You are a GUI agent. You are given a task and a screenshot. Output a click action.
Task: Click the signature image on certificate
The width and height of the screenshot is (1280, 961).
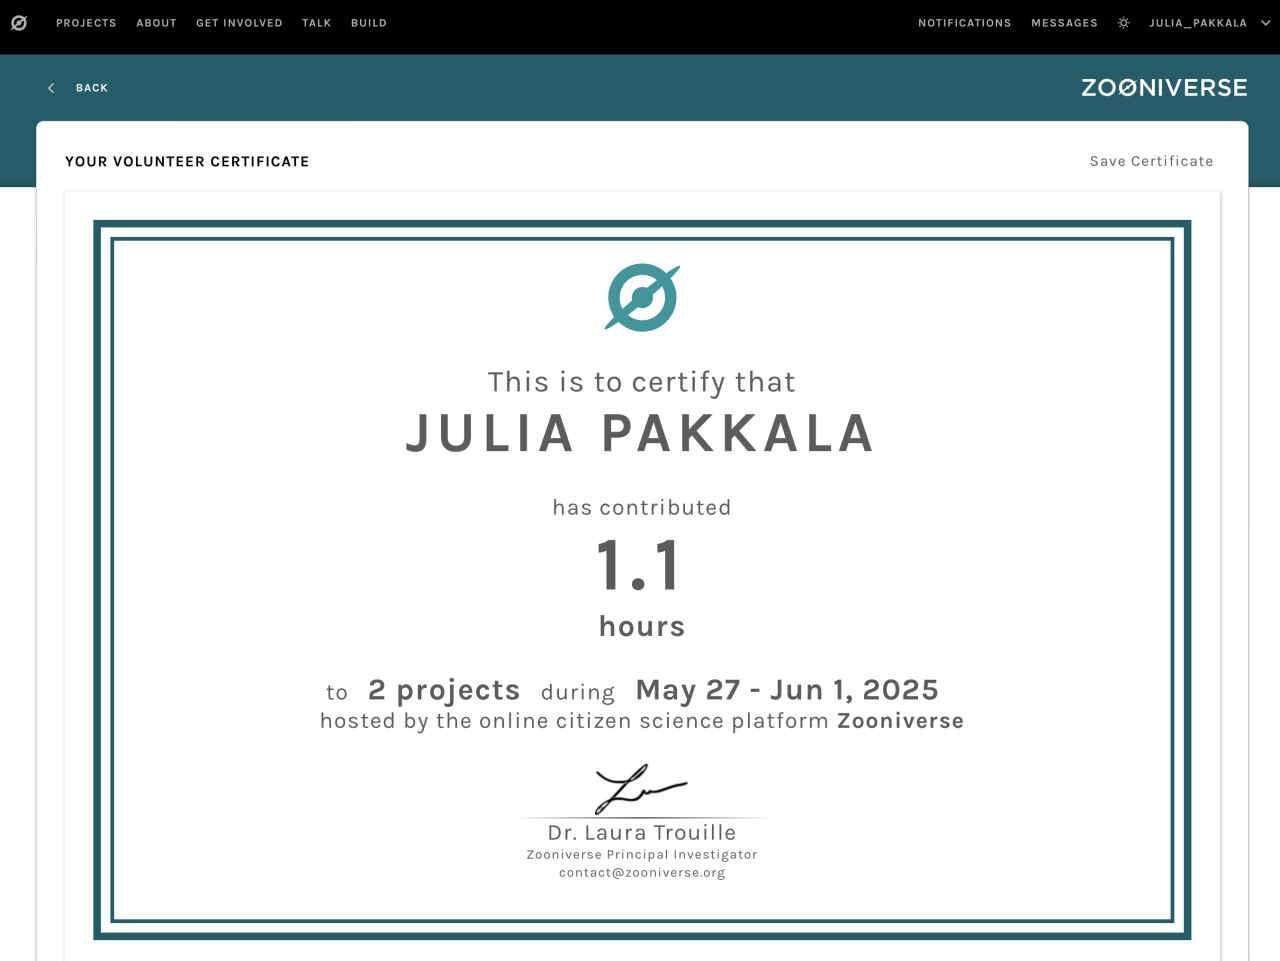[641, 789]
